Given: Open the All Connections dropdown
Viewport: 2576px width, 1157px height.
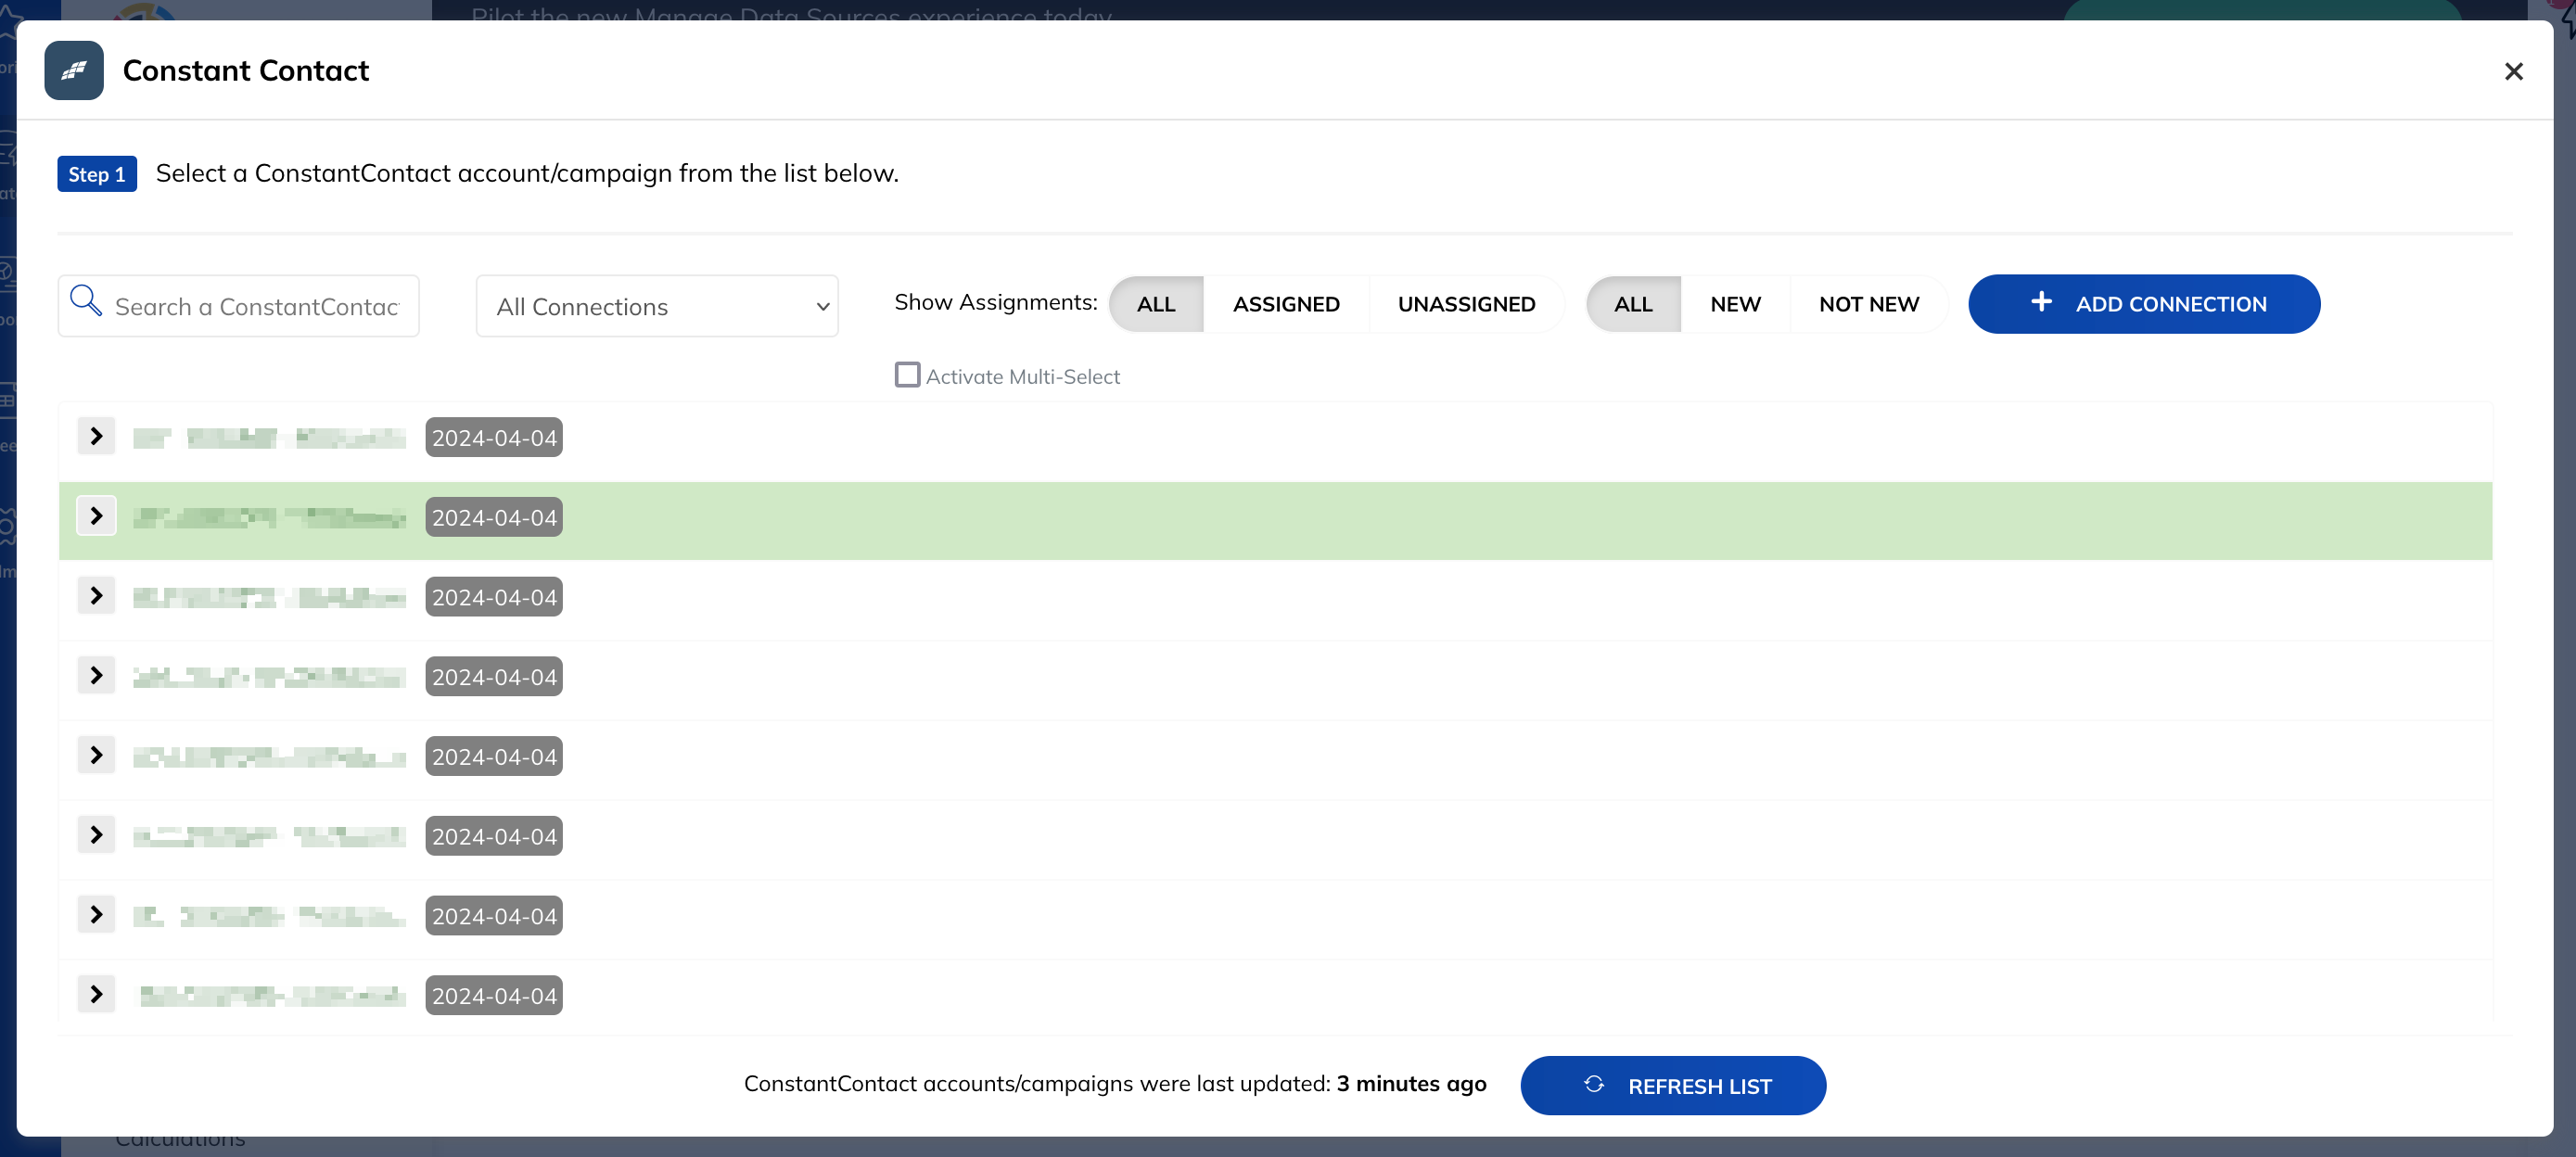Looking at the screenshot, I should 657,306.
